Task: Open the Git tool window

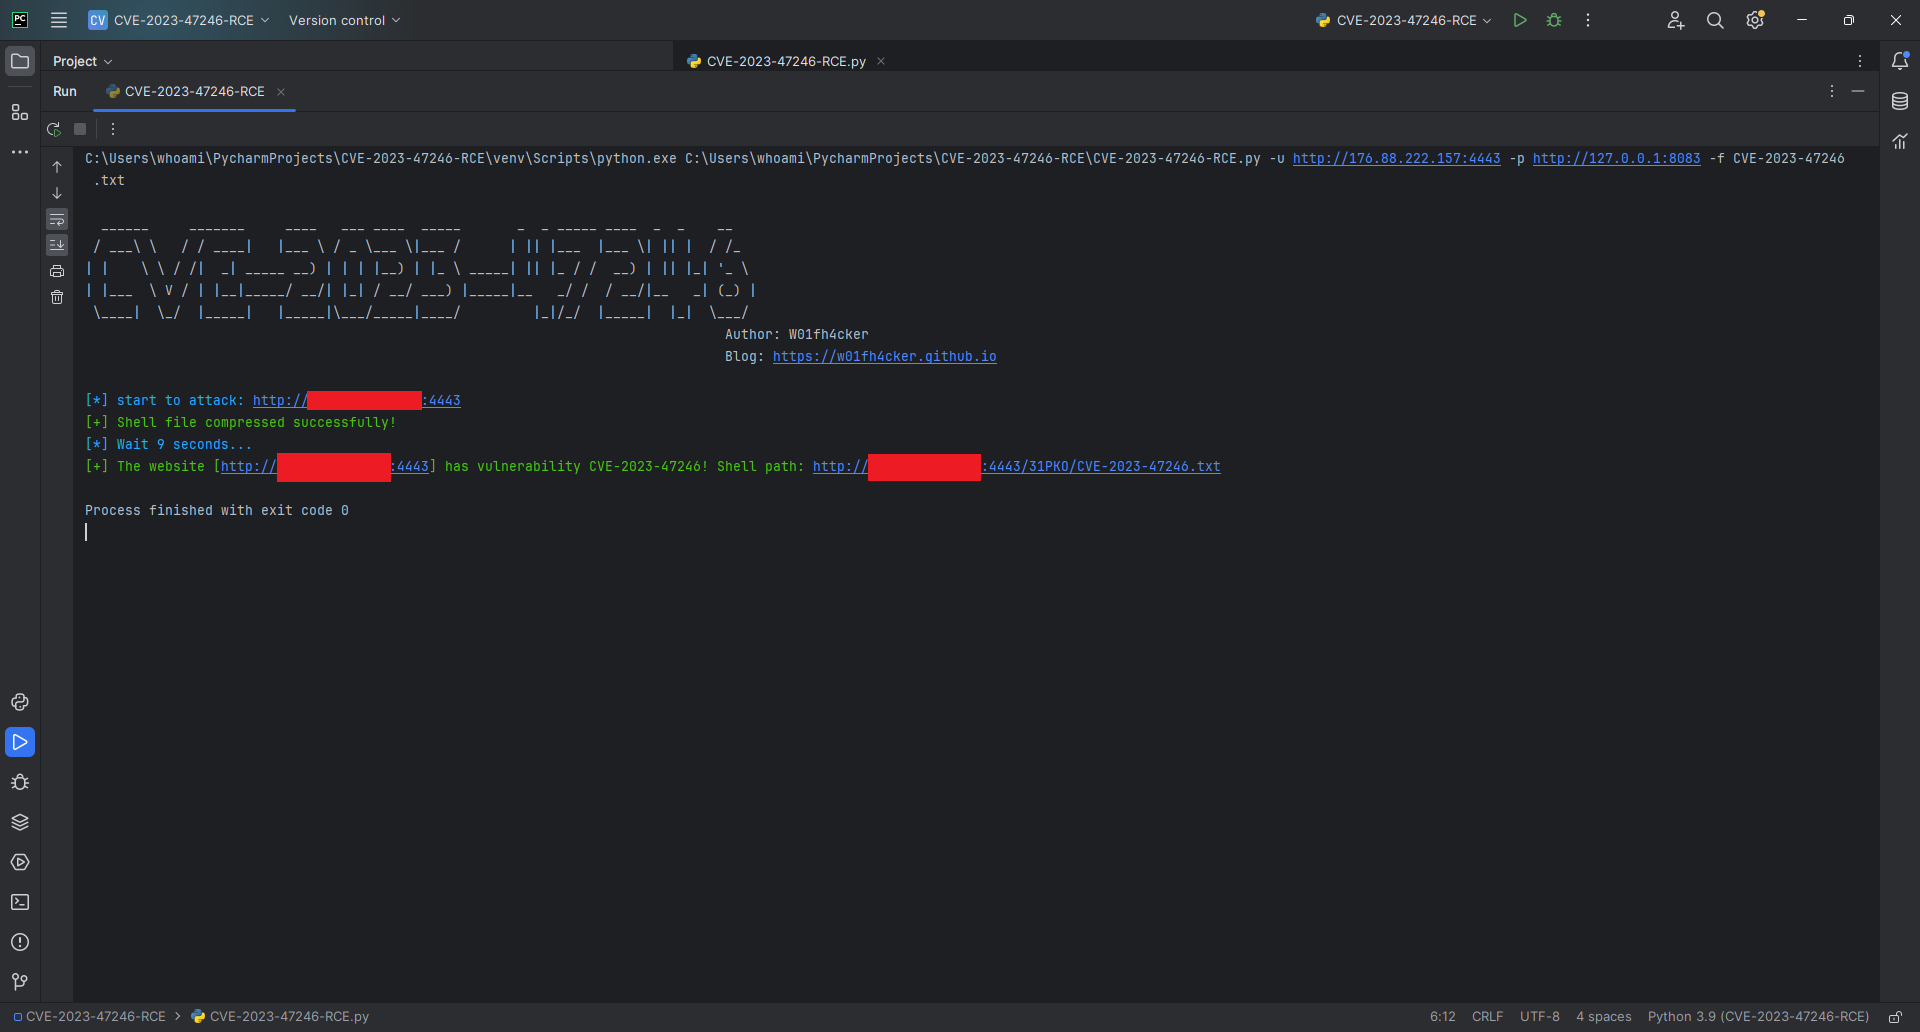Action: [x=20, y=982]
